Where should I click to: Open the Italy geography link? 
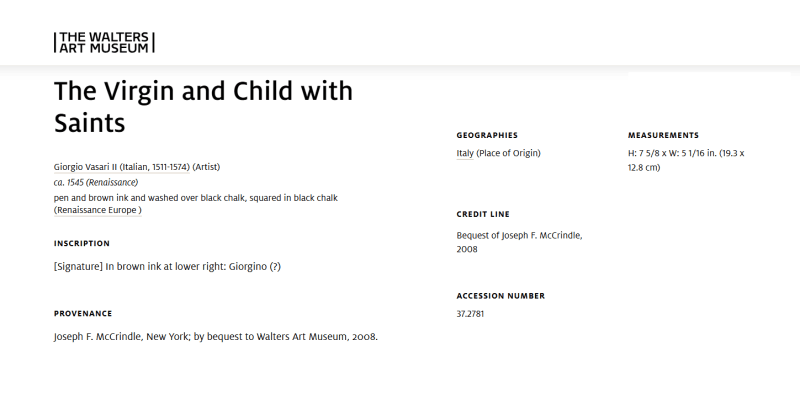point(465,153)
